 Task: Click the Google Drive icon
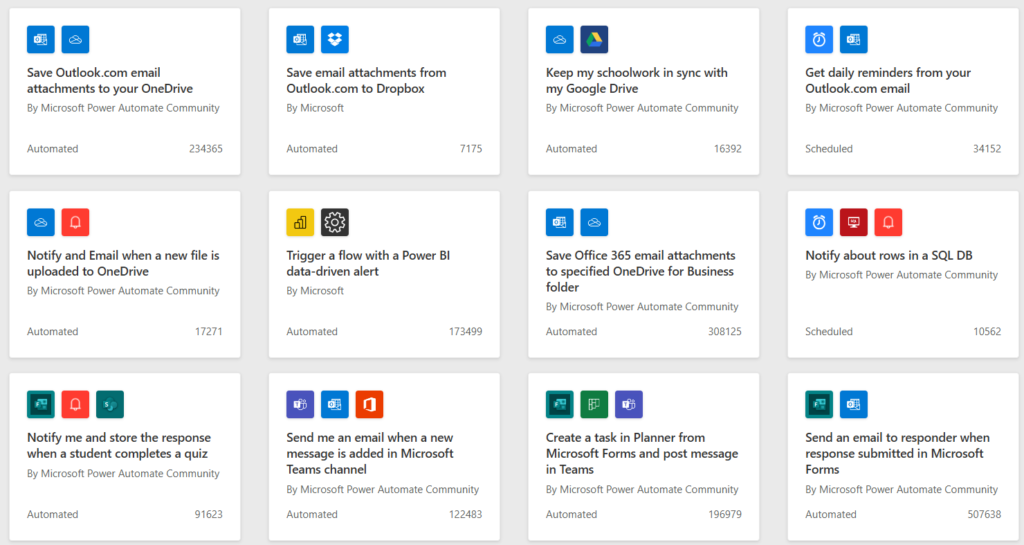pyautogui.click(x=594, y=39)
